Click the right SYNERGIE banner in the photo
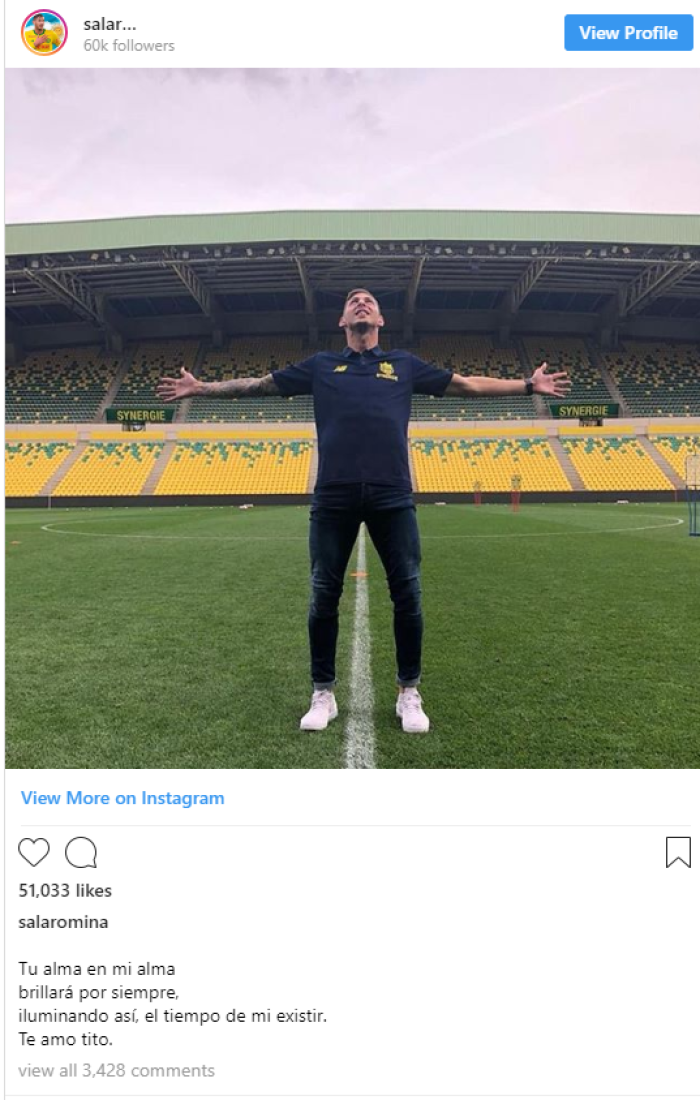The image size is (700, 1100). click(x=583, y=410)
